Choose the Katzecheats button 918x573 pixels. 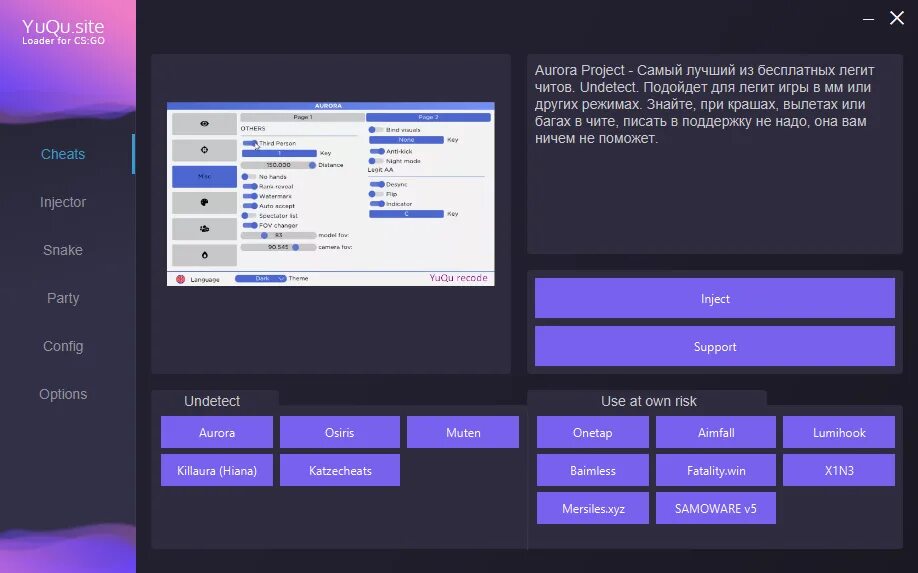click(340, 471)
